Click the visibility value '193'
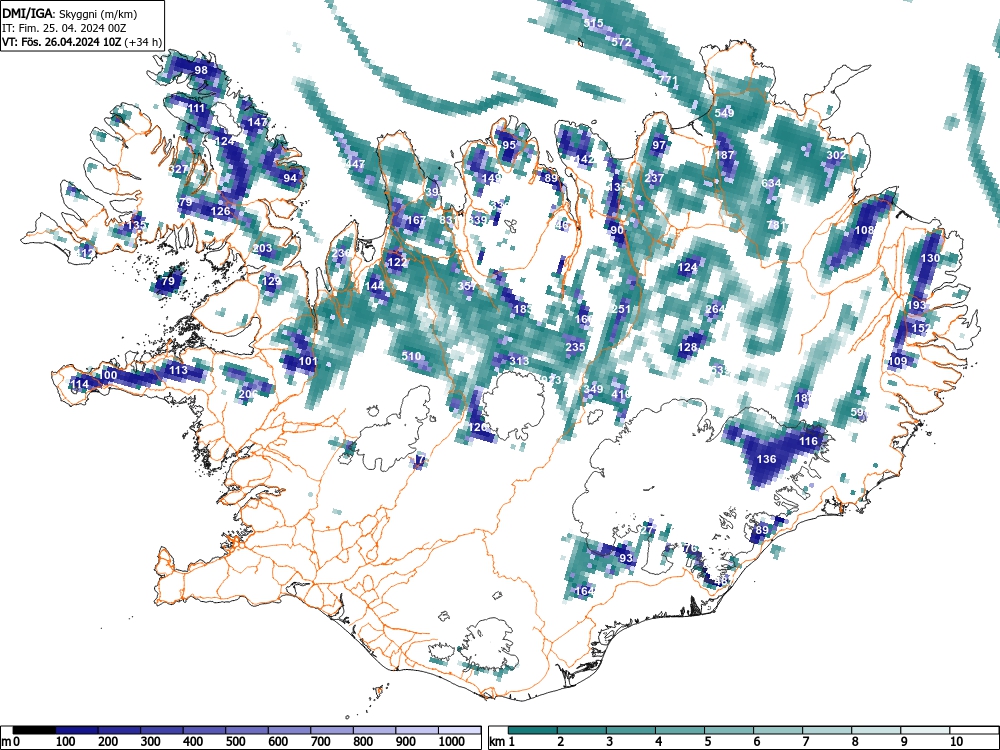1000x750 pixels. click(916, 305)
